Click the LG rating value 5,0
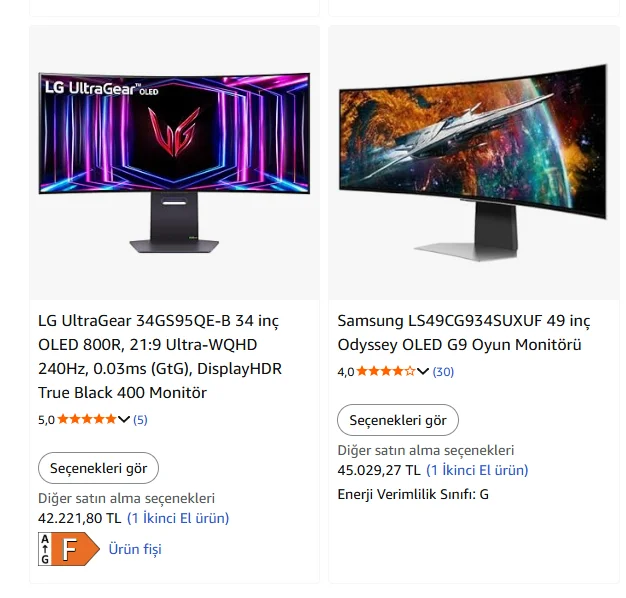 pos(46,420)
